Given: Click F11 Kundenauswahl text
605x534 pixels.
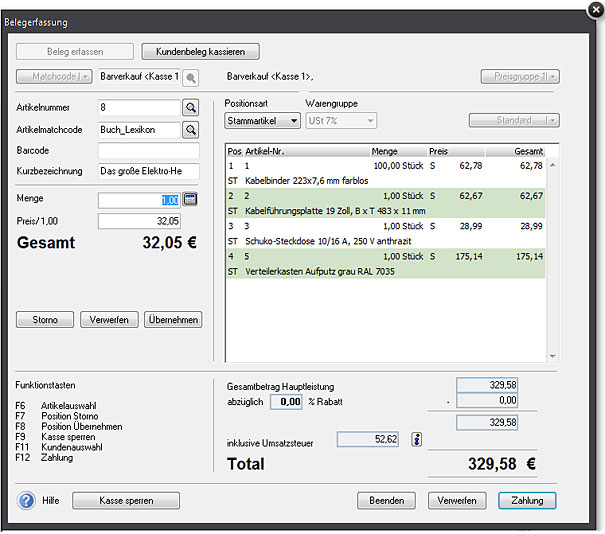Looking at the screenshot, I should pyautogui.click(x=59, y=448).
